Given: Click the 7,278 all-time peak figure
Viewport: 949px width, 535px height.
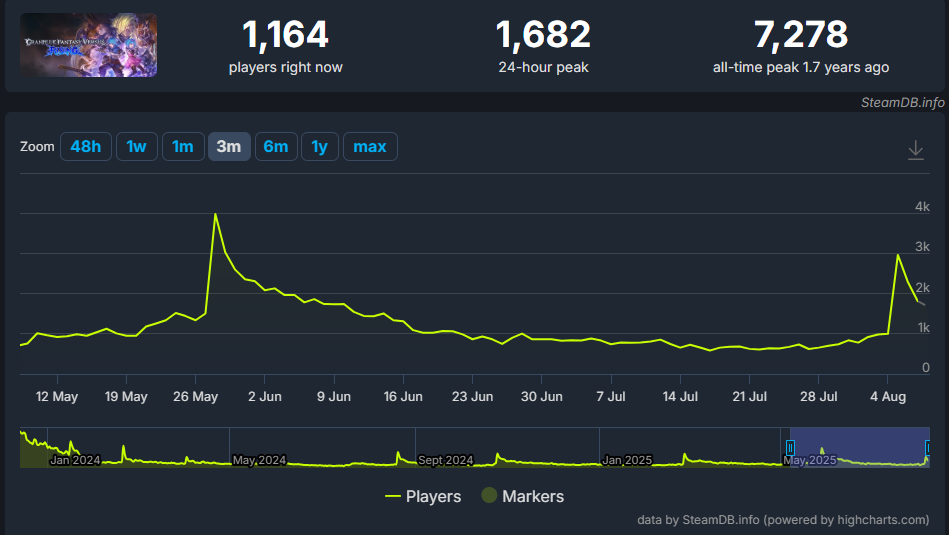Looking at the screenshot, I should tap(801, 34).
